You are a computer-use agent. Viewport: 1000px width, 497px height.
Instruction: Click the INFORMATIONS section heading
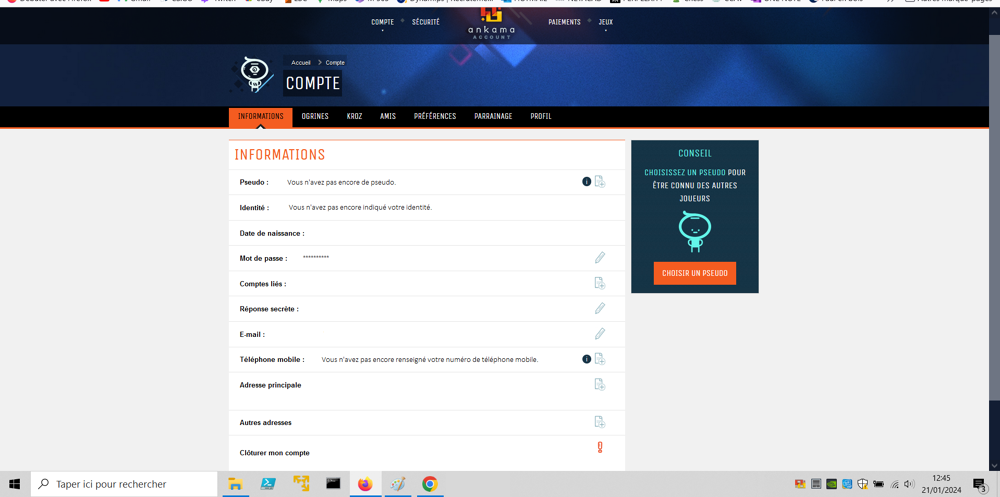(279, 154)
